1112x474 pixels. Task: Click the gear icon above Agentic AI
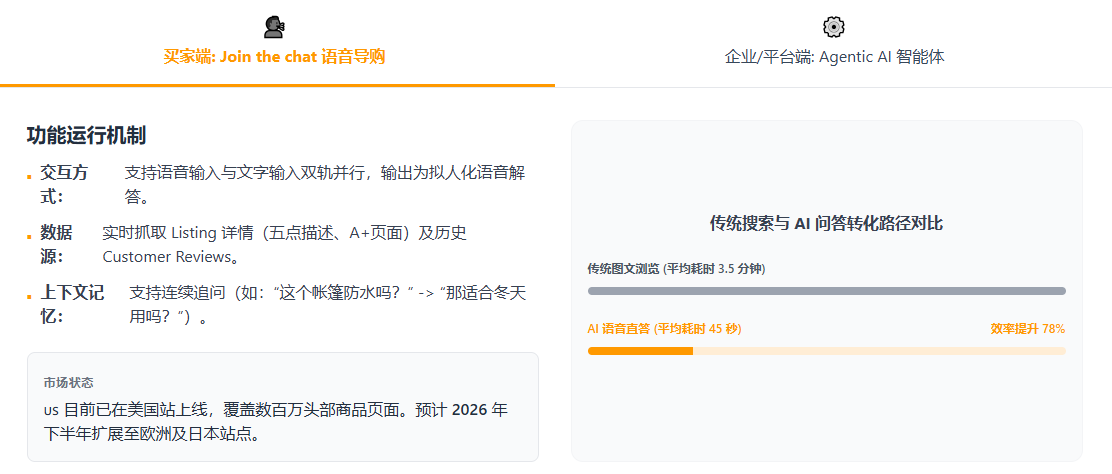834,27
